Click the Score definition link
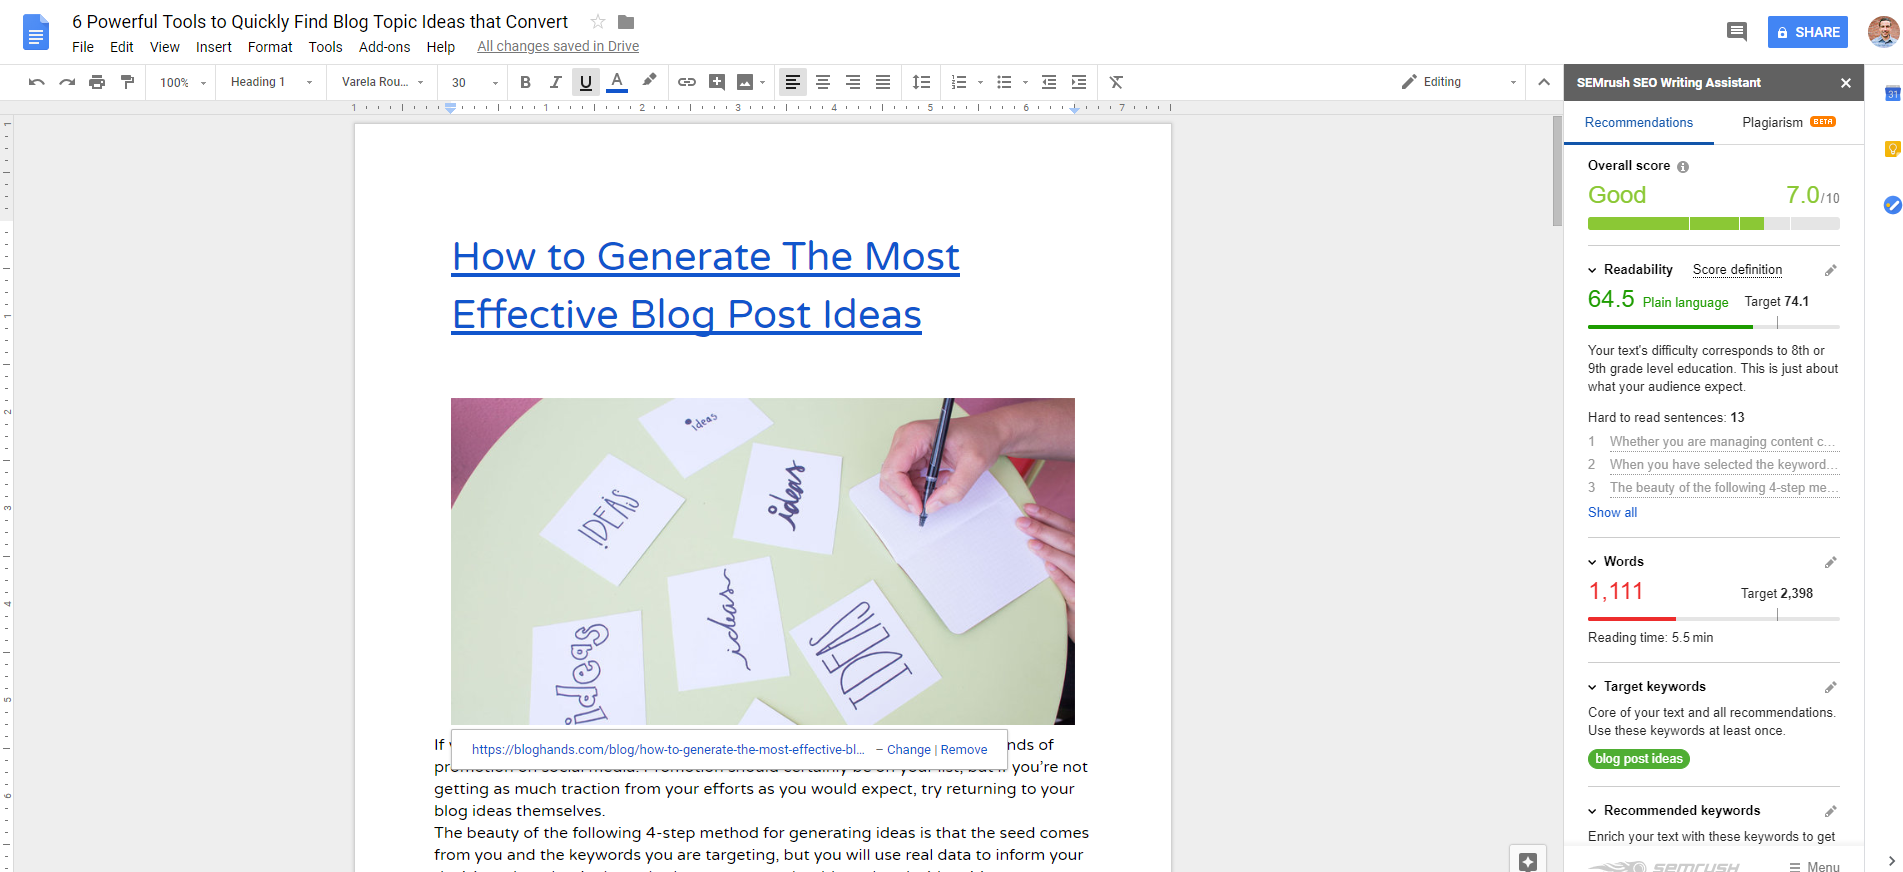The width and height of the screenshot is (1903, 872). click(1737, 270)
